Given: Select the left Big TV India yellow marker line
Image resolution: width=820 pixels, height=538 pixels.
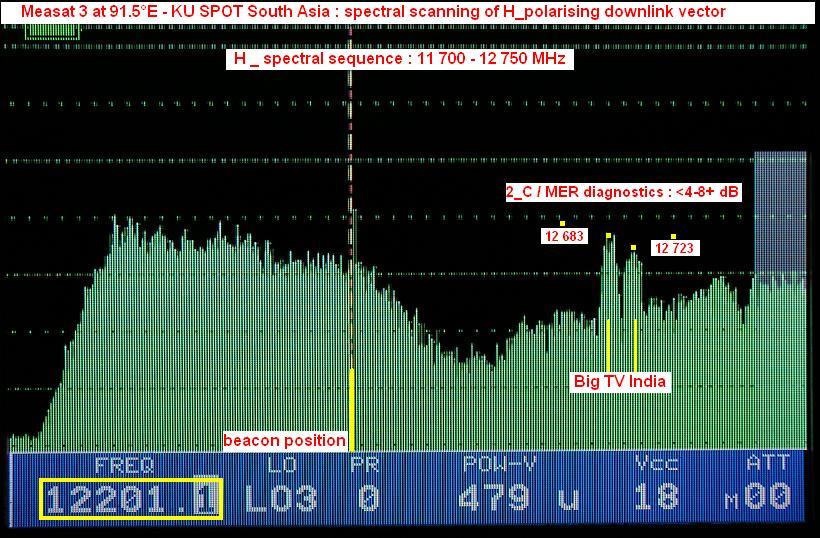Looking at the screenshot, I should coord(607,345).
